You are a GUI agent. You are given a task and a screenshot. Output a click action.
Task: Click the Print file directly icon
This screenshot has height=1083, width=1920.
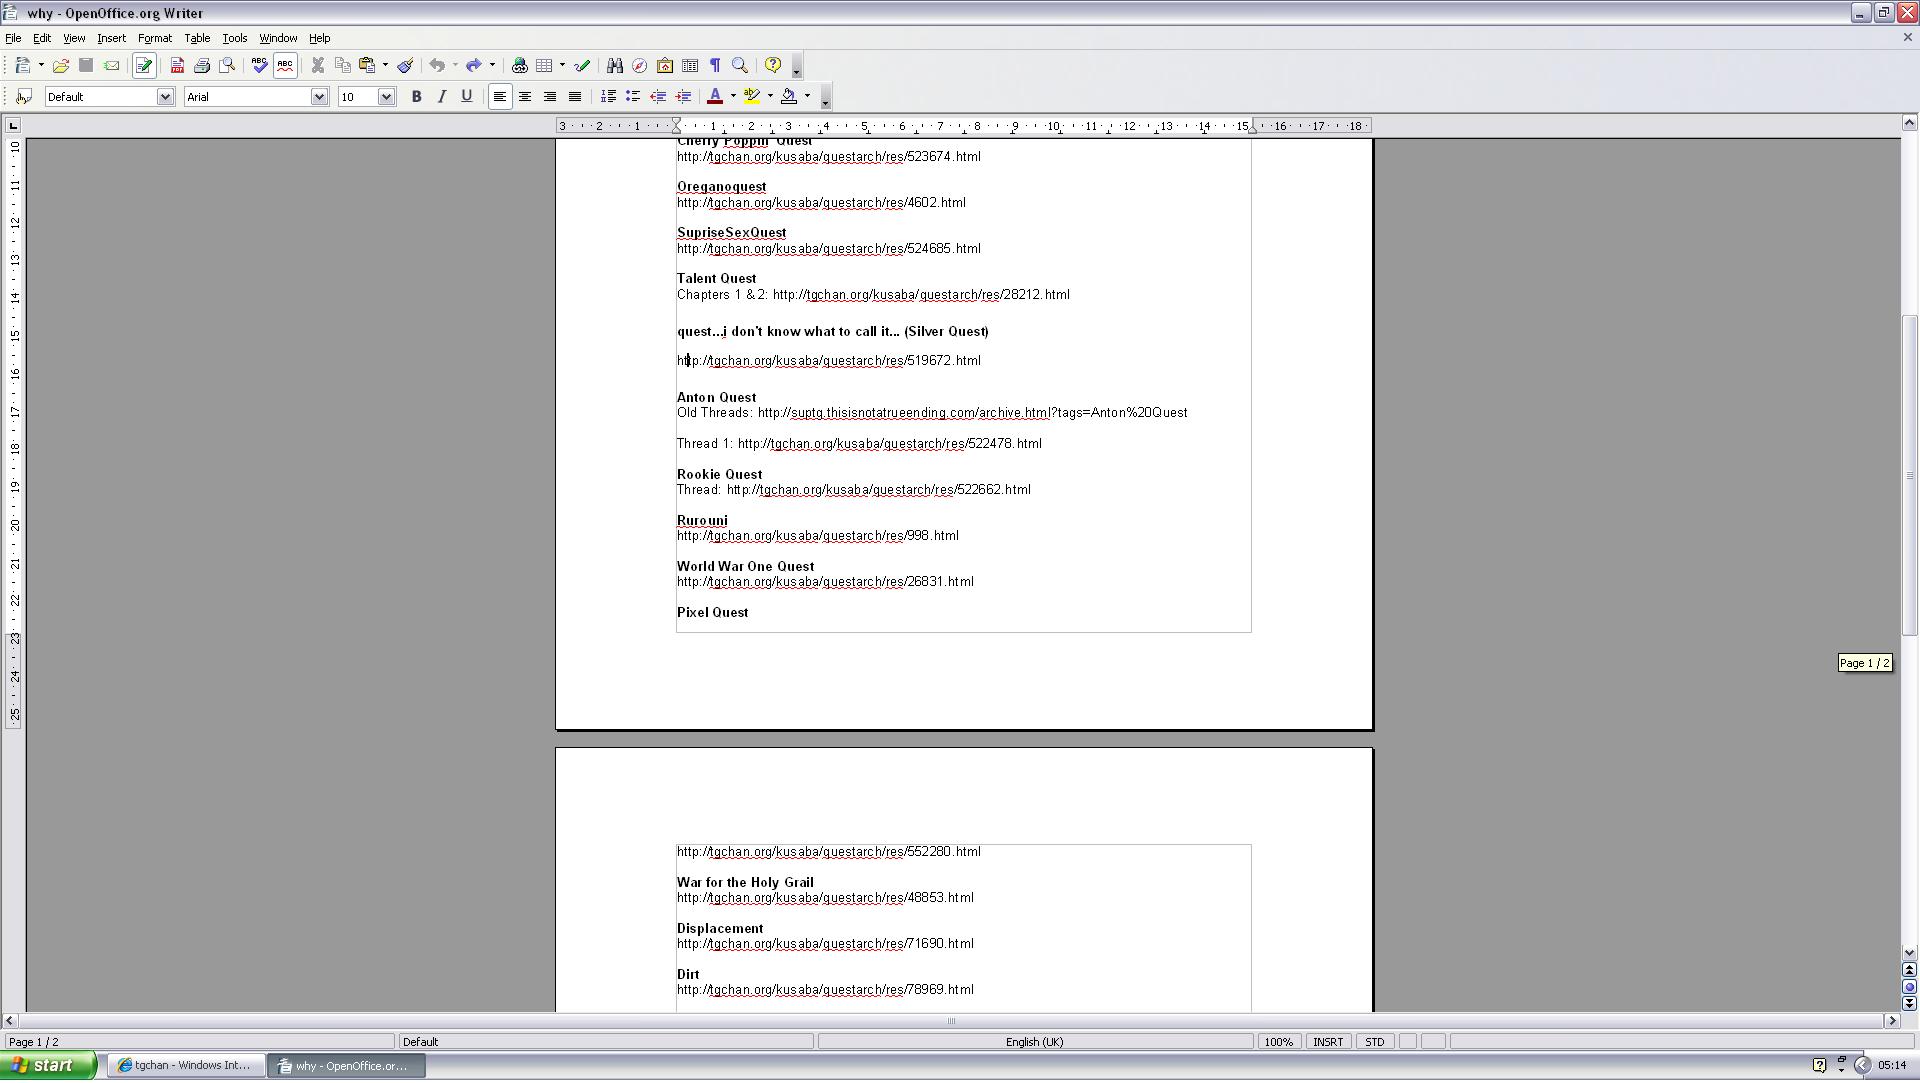pos(202,66)
